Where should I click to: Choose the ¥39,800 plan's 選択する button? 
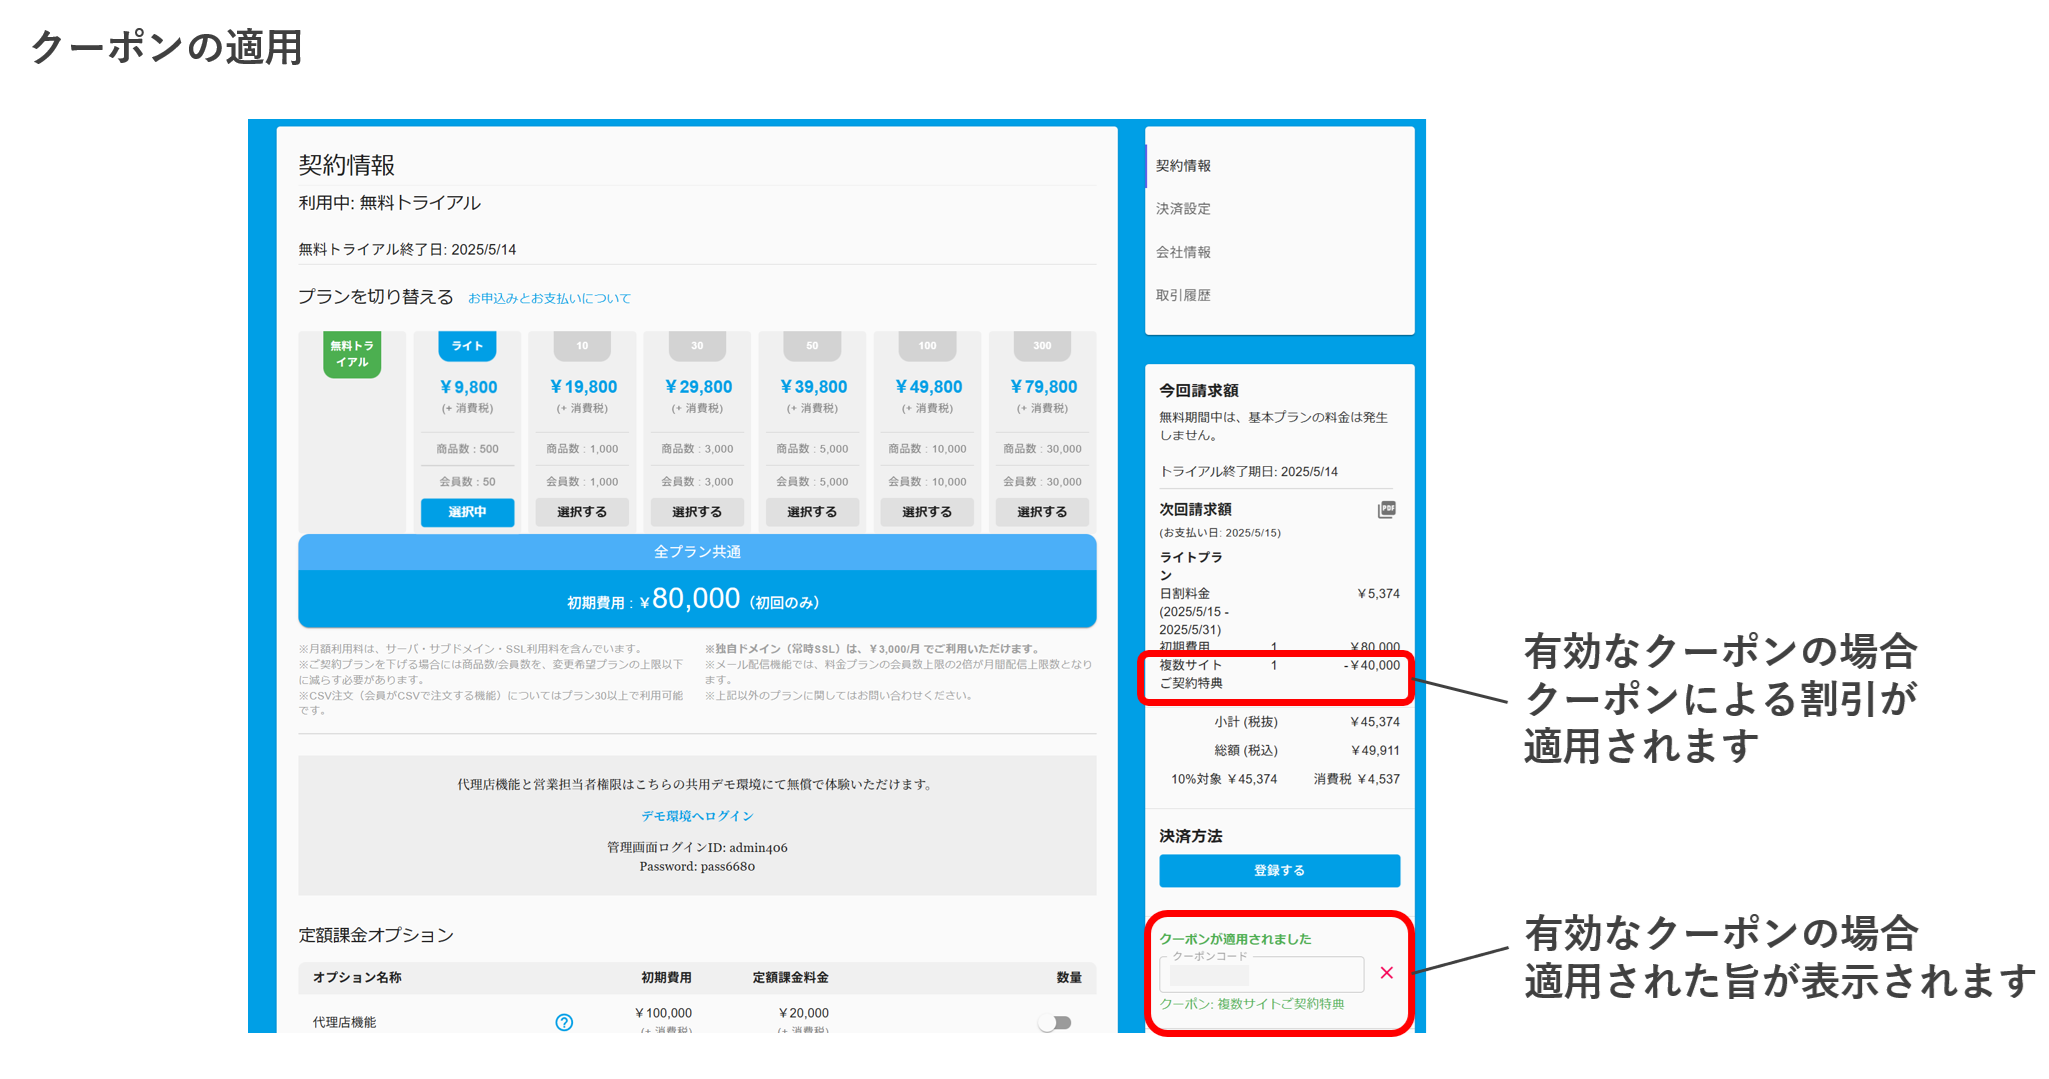tap(812, 512)
